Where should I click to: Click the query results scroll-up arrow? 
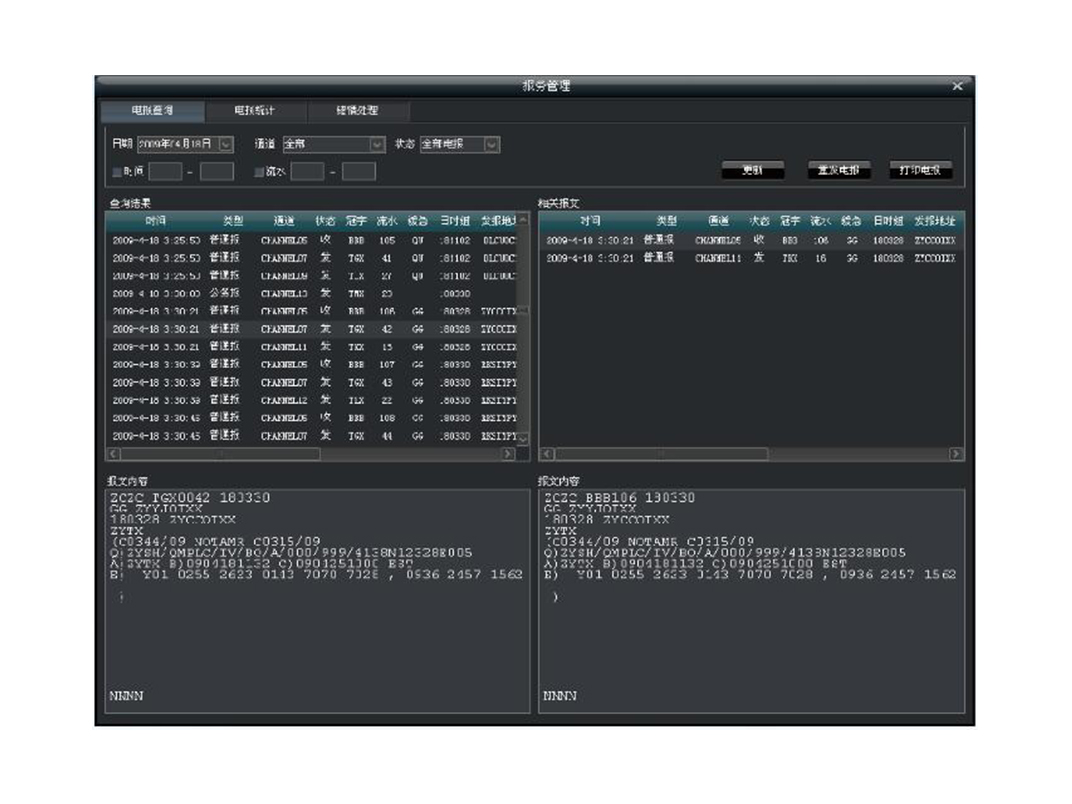[524, 220]
